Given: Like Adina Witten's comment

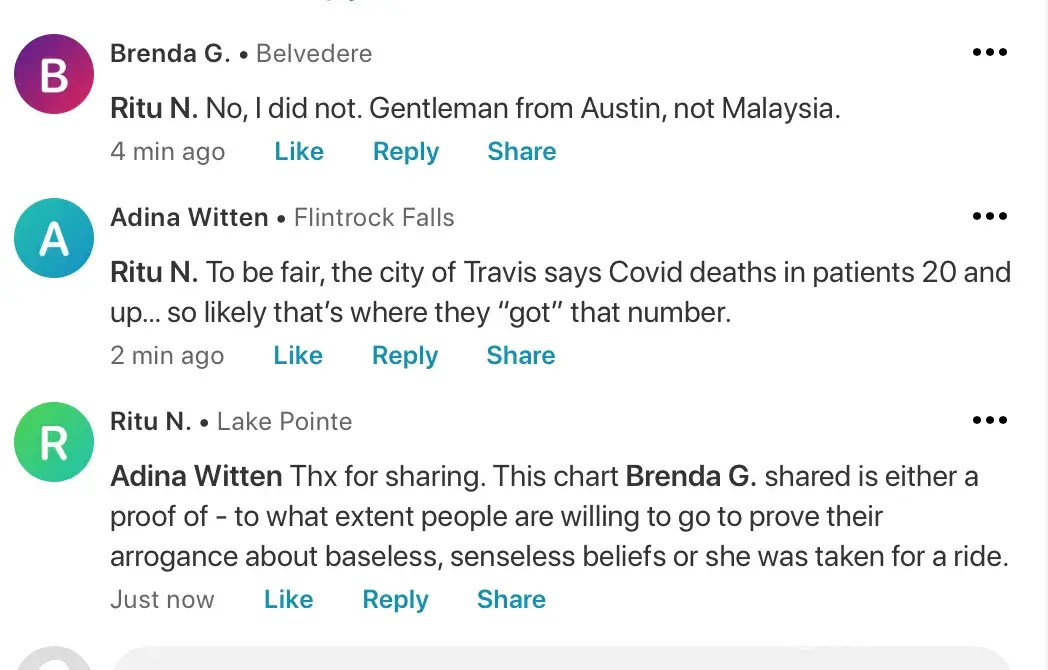Looking at the screenshot, I should click(x=298, y=356).
